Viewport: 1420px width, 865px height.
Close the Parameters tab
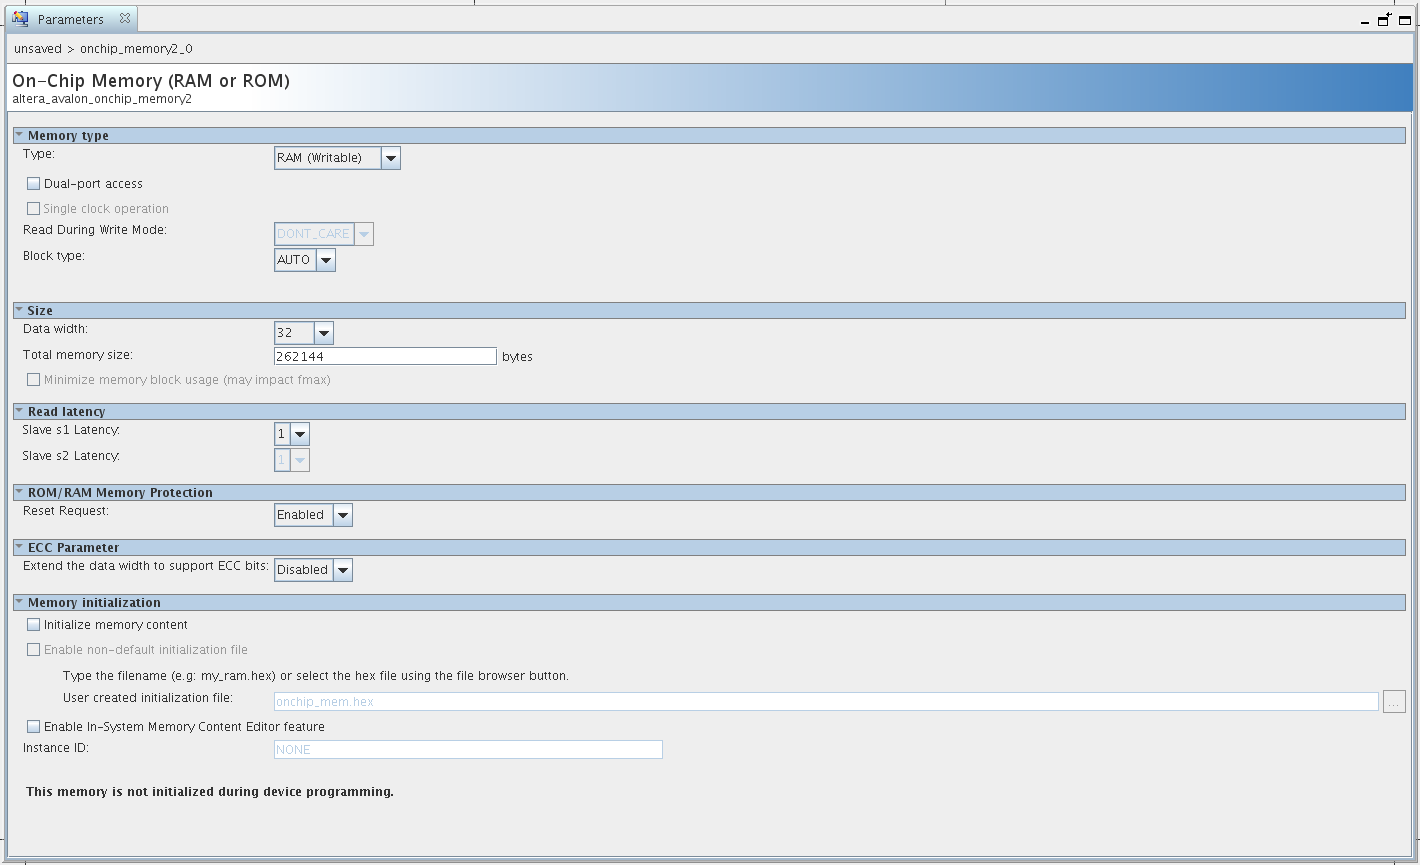click(124, 18)
